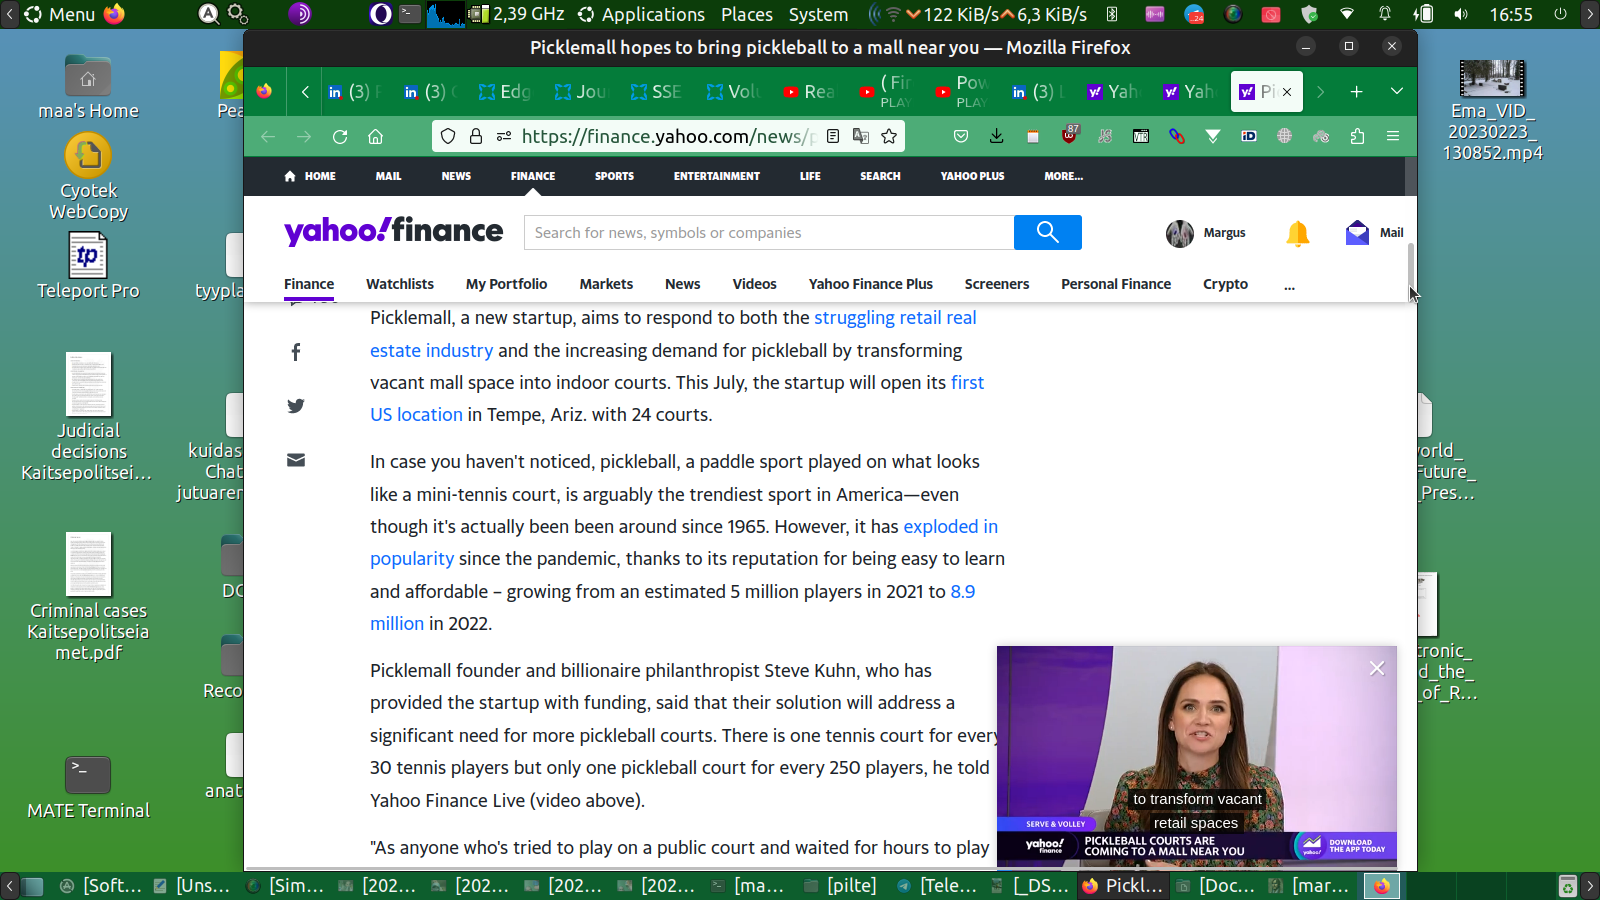Open Yahoo notifications bell
This screenshot has width=1600, height=900.
(x=1298, y=233)
